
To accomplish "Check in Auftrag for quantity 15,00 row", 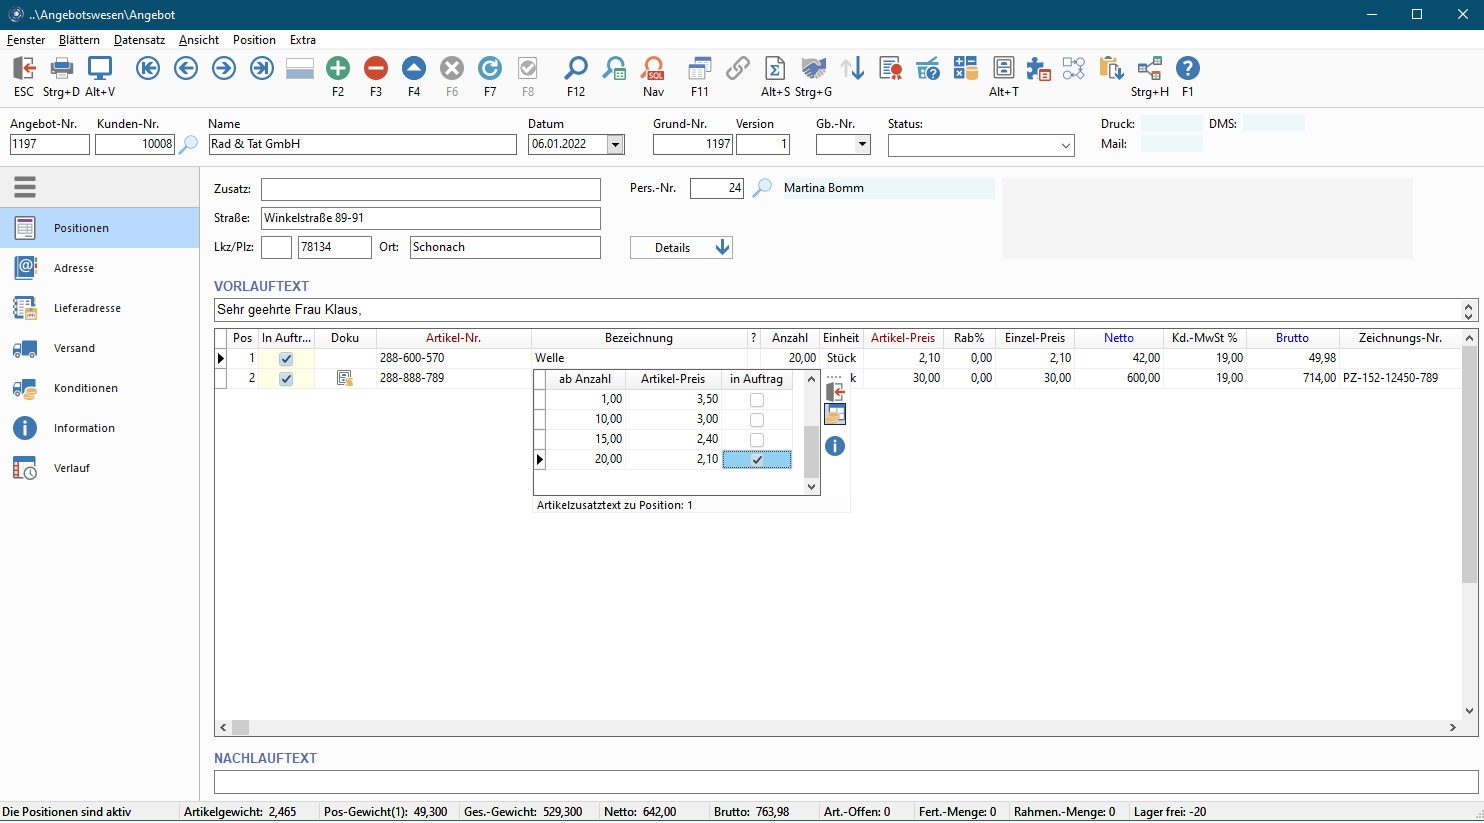I will click(757, 440).
